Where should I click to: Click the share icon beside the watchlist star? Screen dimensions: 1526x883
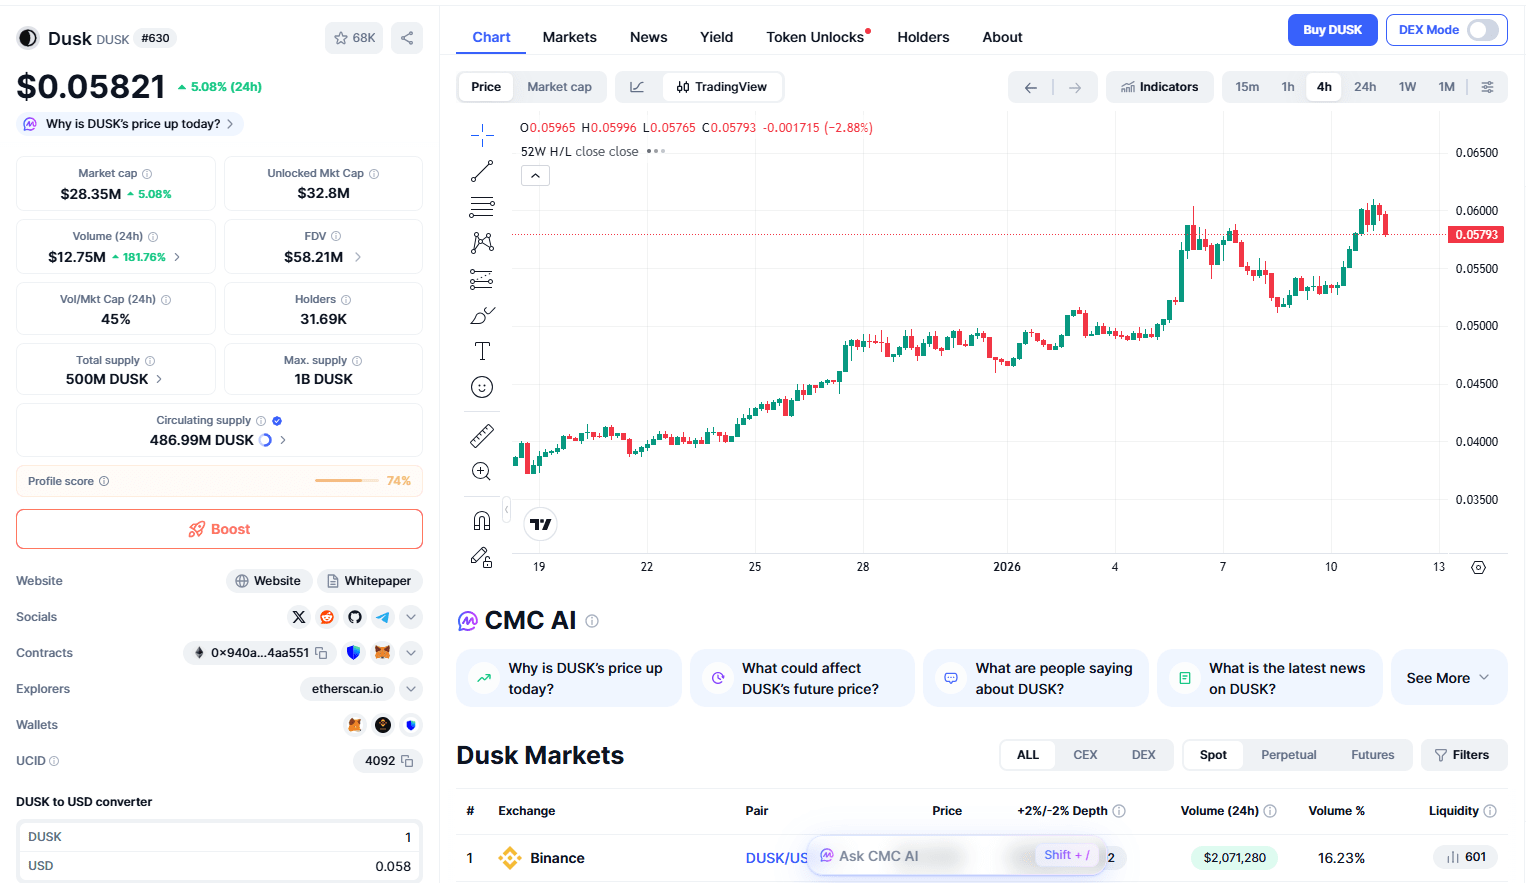pyautogui.click(x=407, y=38)
